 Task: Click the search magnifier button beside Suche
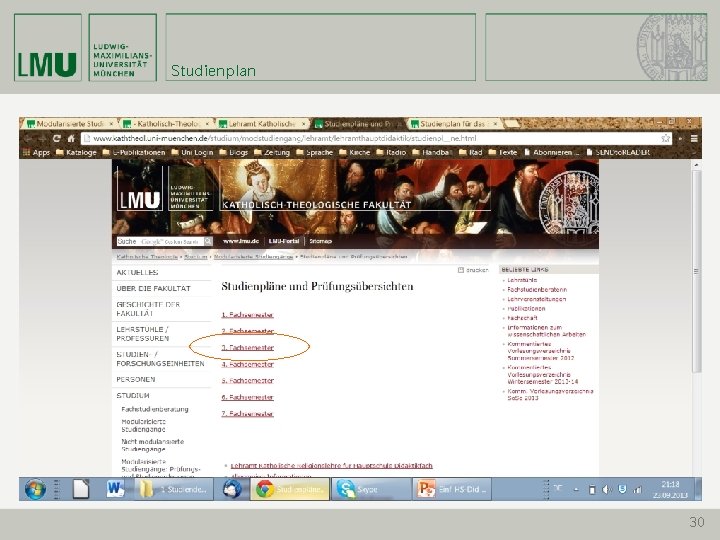point(208,242)
